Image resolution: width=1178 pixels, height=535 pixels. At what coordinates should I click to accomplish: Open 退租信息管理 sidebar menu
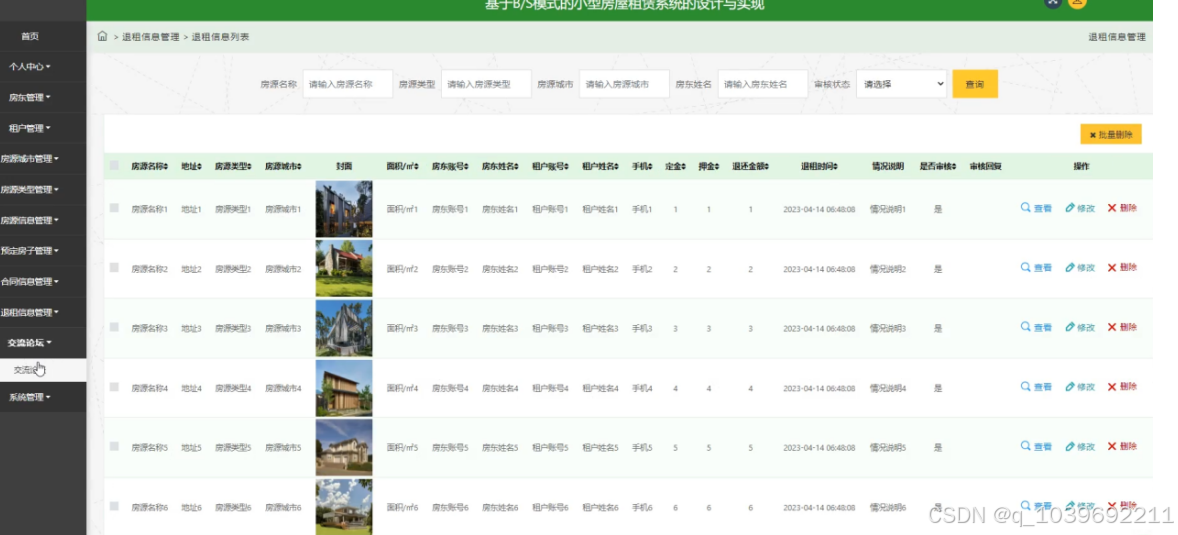click(x=30, y=313)
